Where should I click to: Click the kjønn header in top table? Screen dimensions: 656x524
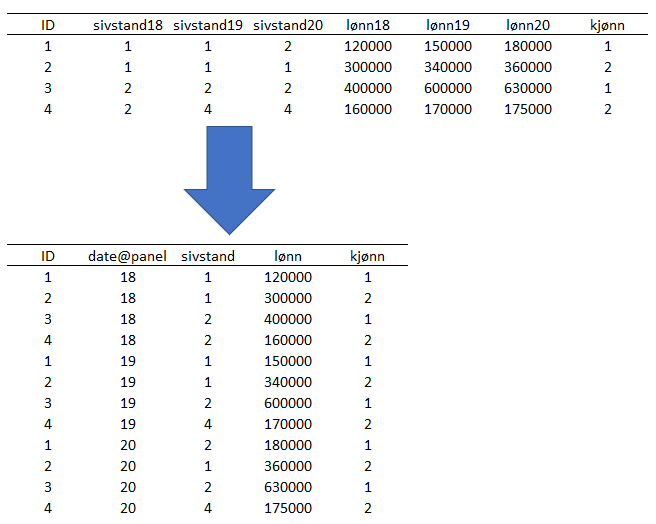click(x=607, y=25)
